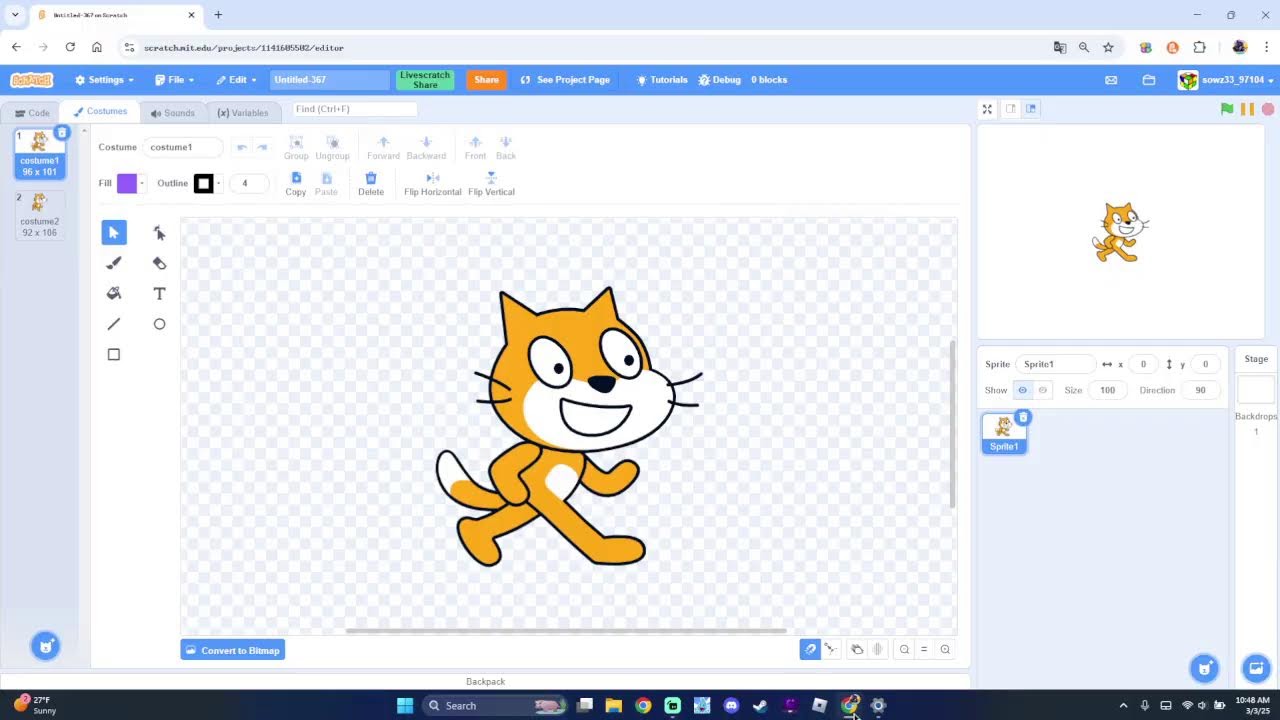The width and height of the screenshot is (1280, 720).
Task: Select the Brush tool
Action: coord(114,263)
